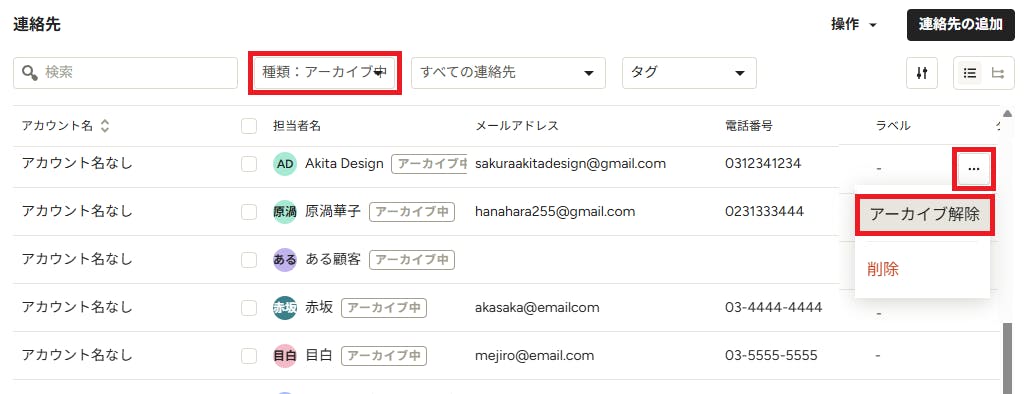Viewport: 1028px width, 394px height.
Task: Click email mejiro@email.com
Action: coord(534,356)
